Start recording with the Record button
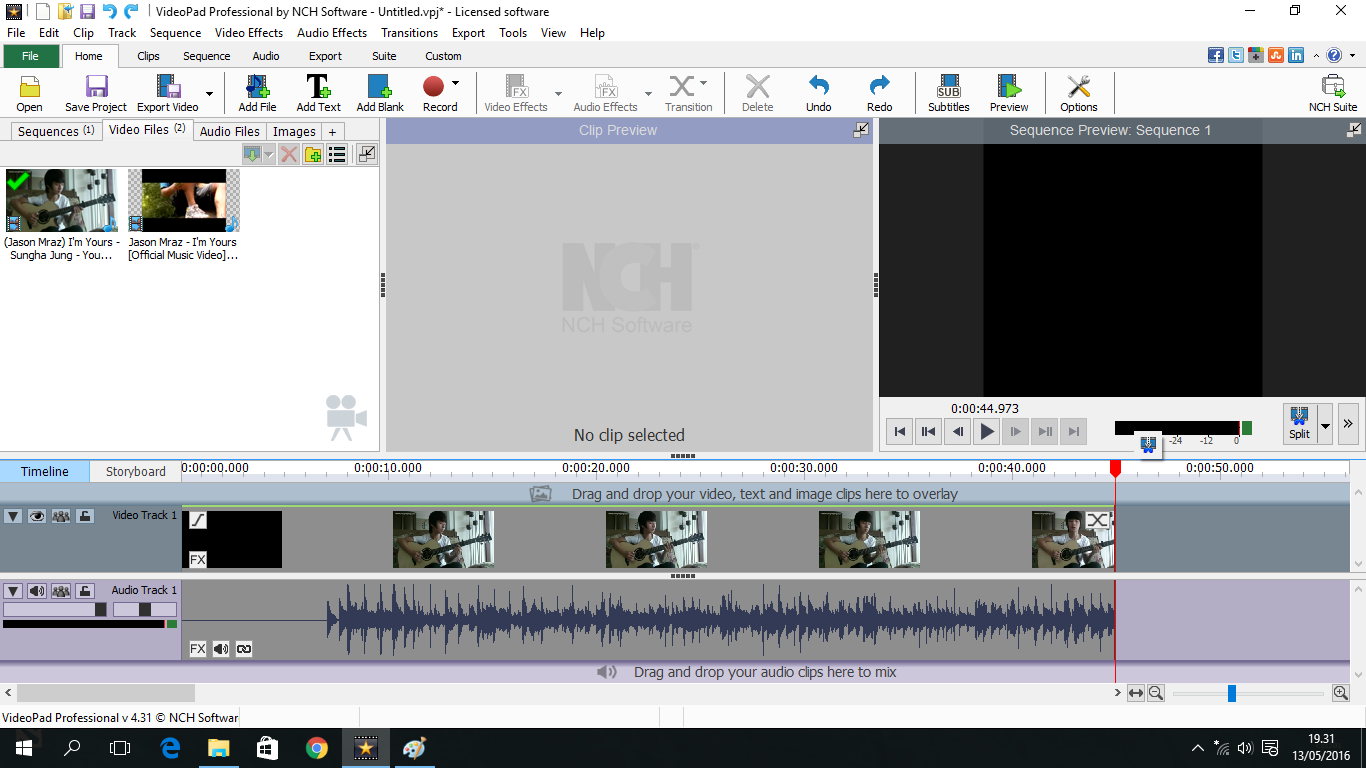Viewport: 1366px width, 768px height. 434,93
